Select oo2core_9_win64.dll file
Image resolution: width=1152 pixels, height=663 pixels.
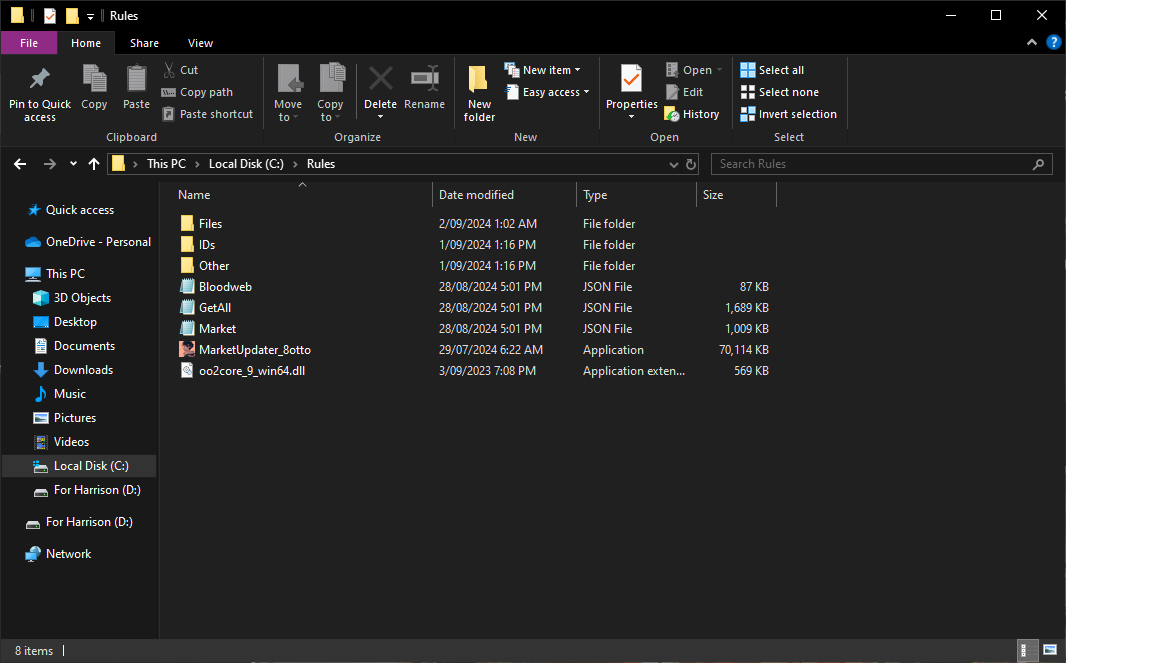pyautogui.click(x=242, y=371)
